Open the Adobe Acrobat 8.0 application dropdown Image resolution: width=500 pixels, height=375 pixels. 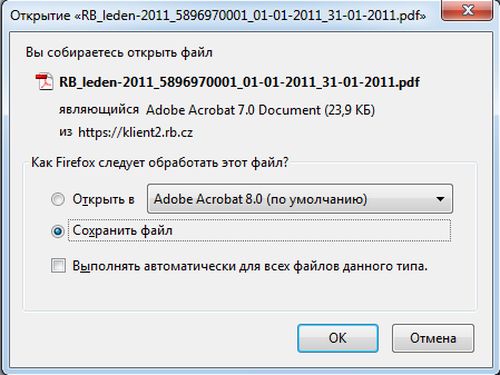point(300,199)
